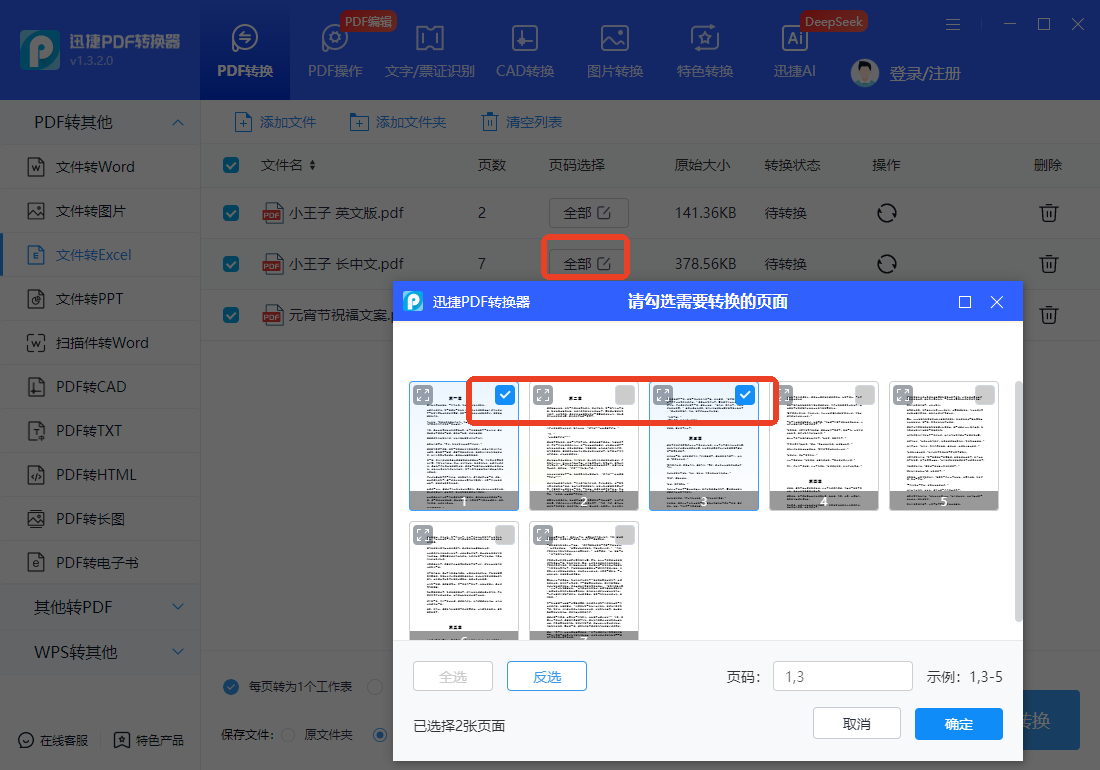Enlarge page 5 preview icon
This screenshot has width=1100, height=770.
point(903,395)
